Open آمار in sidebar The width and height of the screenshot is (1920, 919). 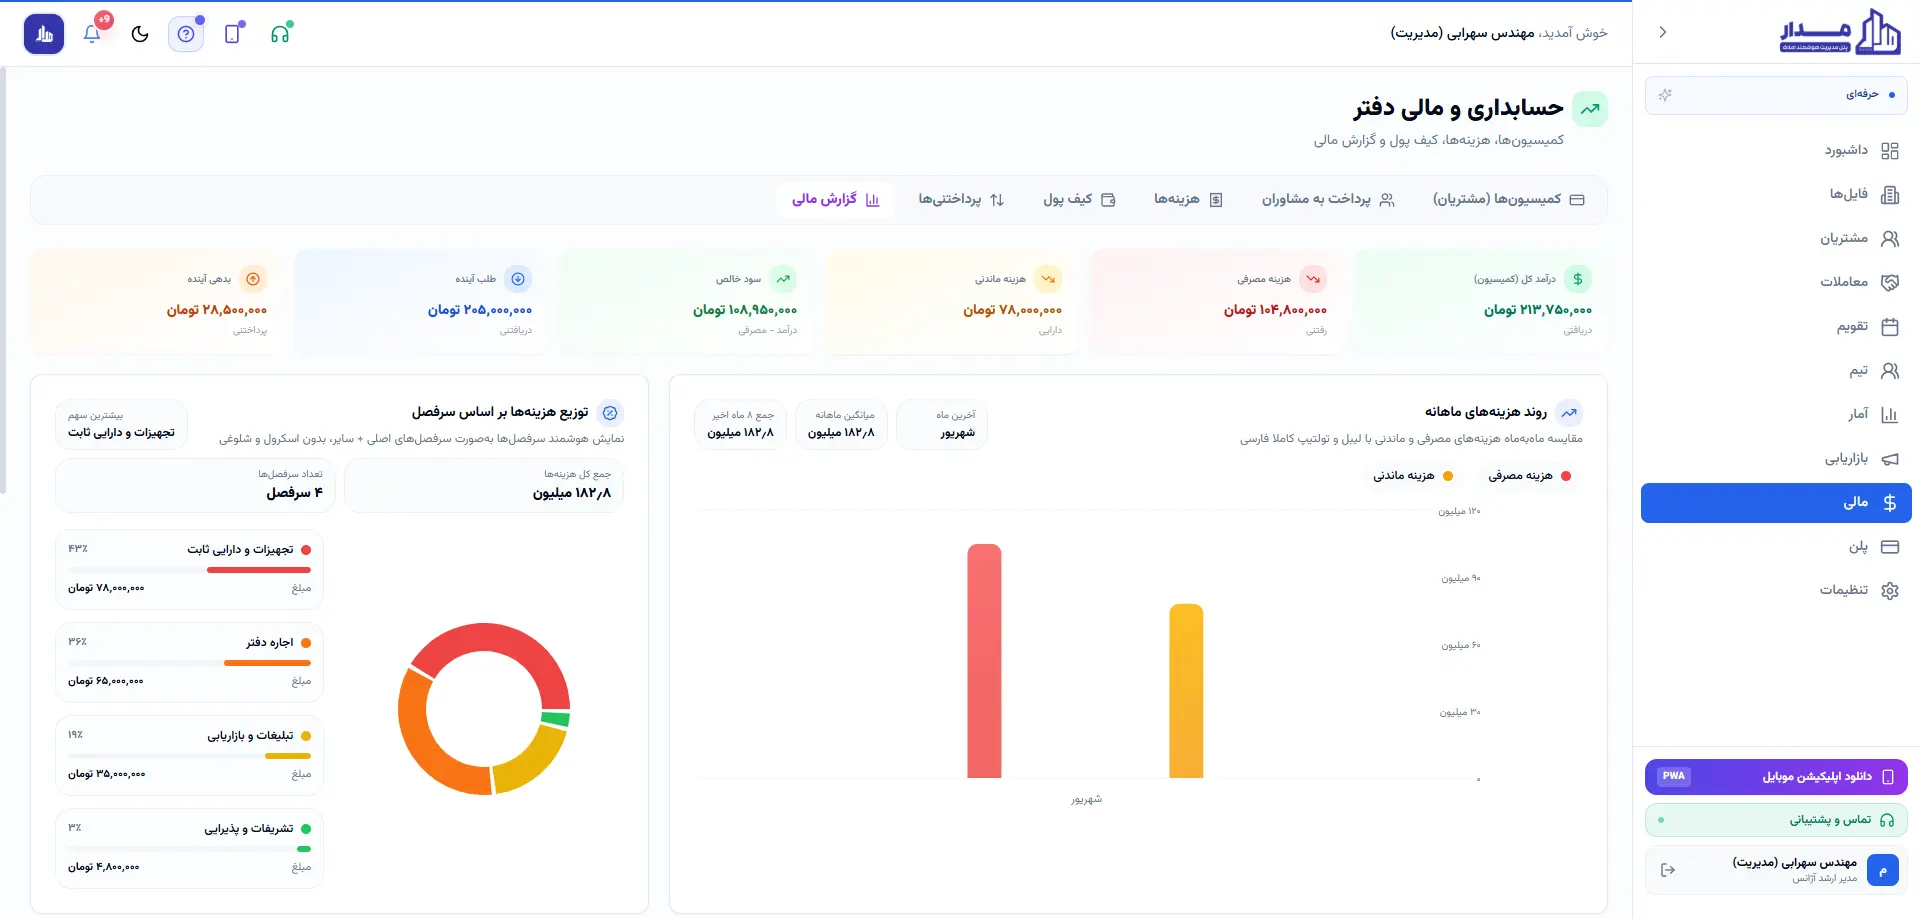pyautogui.click(x=1776, y=415)
